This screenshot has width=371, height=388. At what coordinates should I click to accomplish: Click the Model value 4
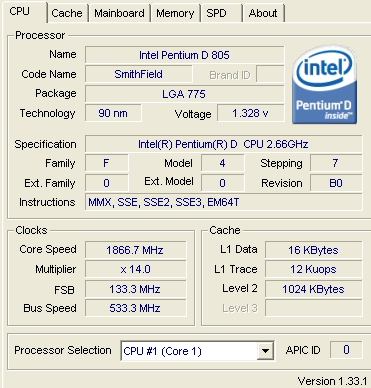(222, 163)
